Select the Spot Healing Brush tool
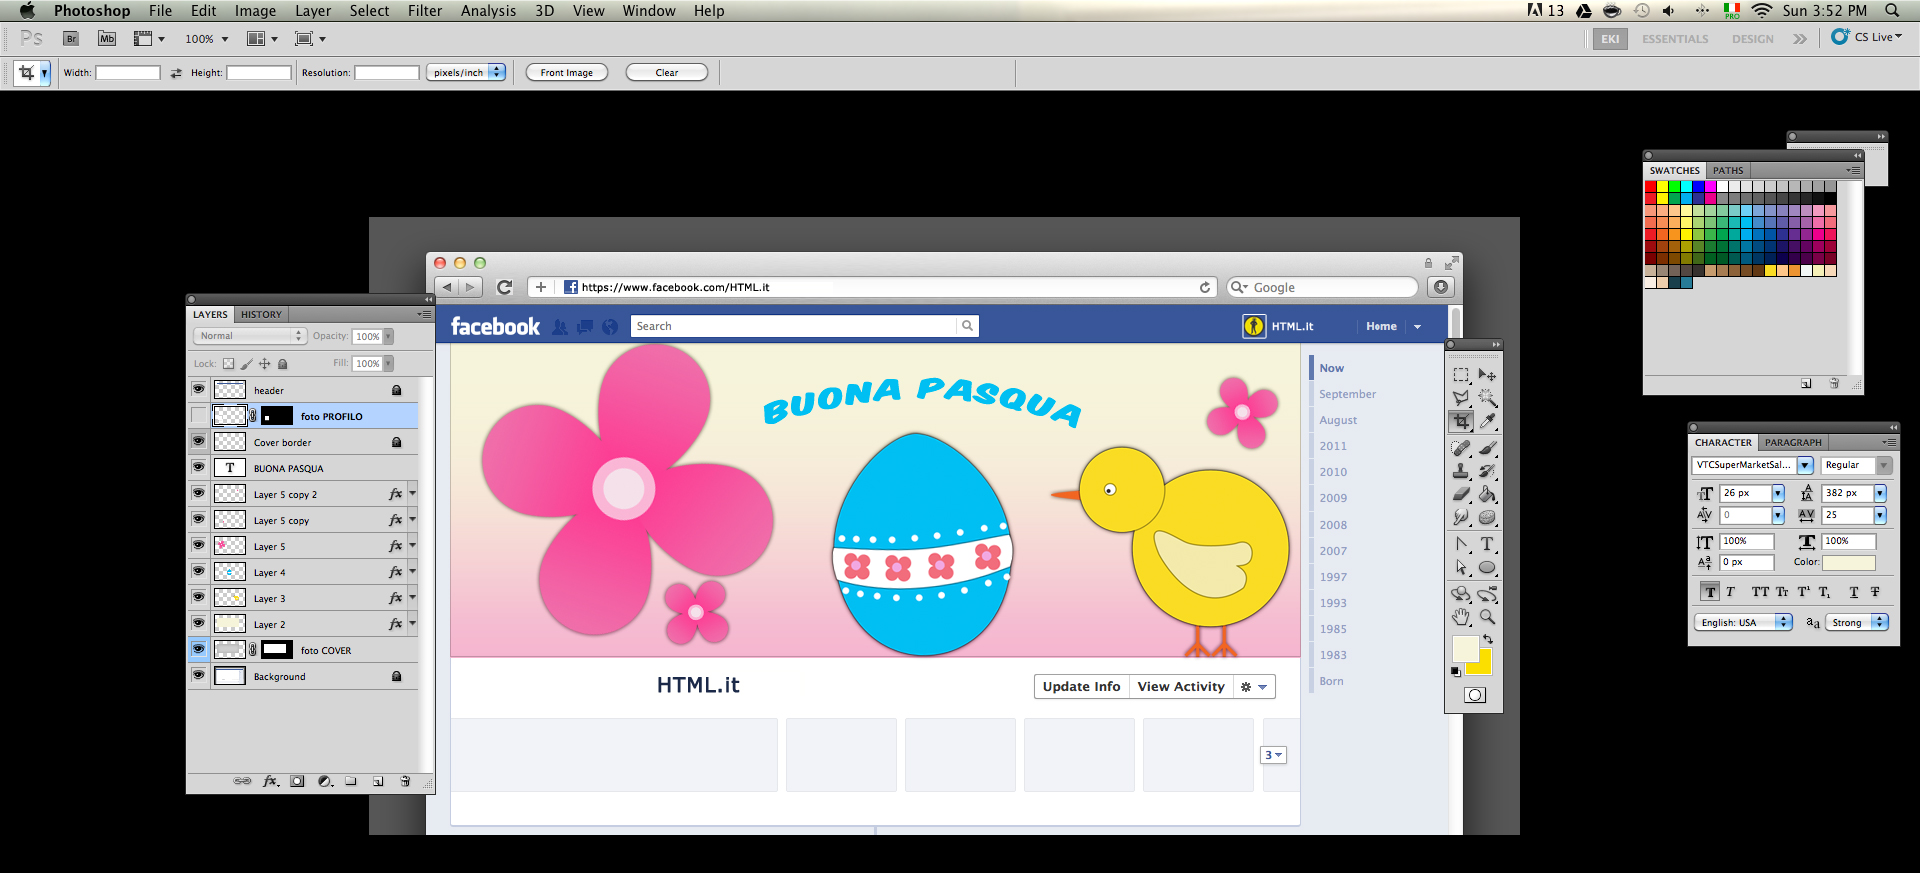1920x873 pixels. pyautogui.click(x=1461, y=448)
